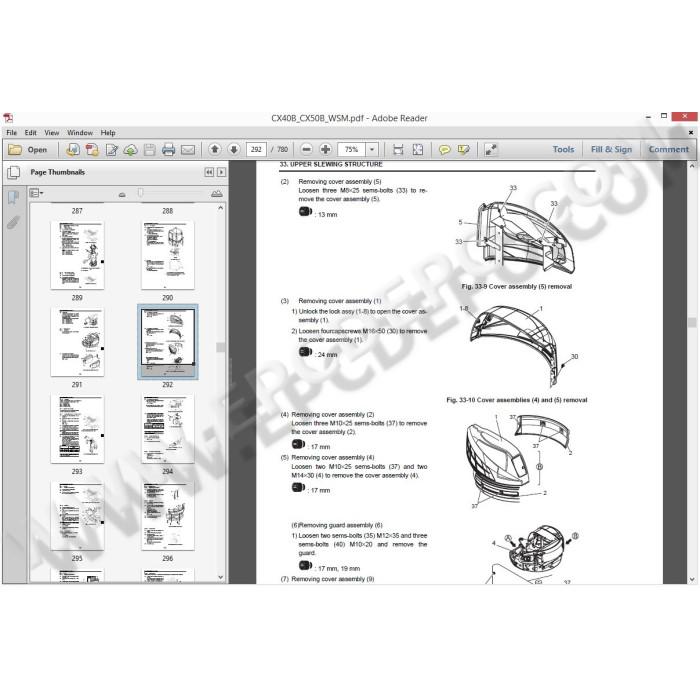Zoom out with the minus icon

tap(306, 150)
